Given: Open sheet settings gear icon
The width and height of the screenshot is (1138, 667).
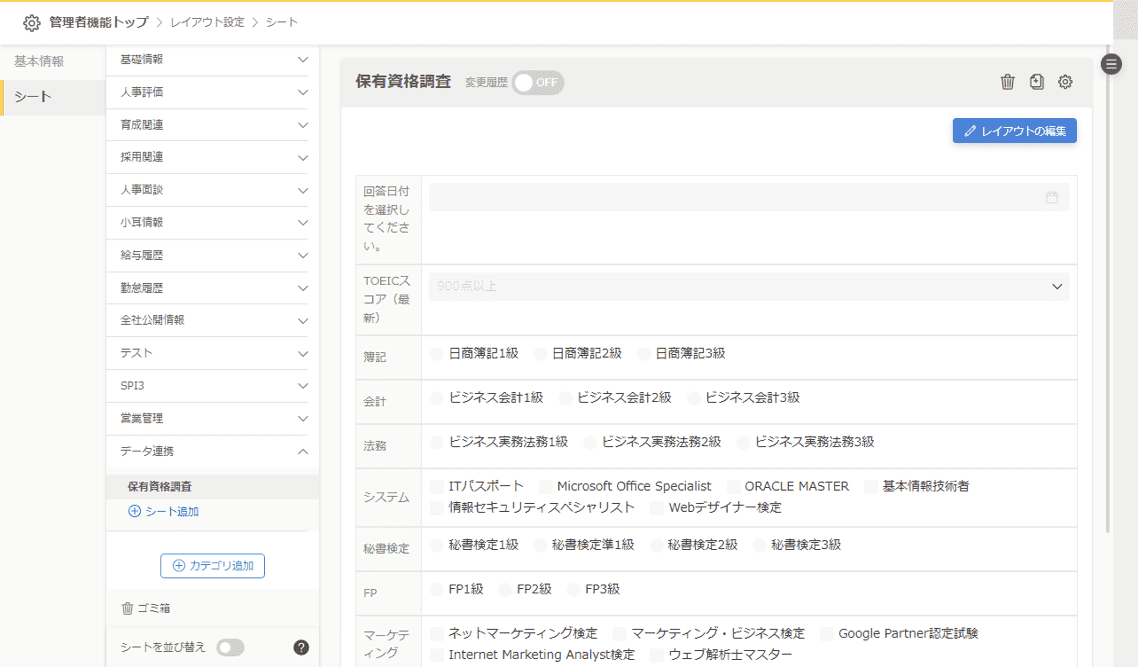Looking at the screenshot, I should 1065,82.
